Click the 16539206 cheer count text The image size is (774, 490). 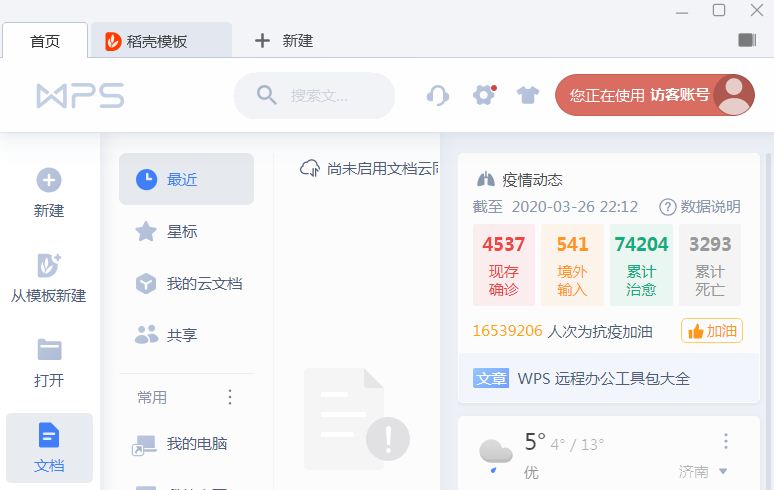click(x=507, y=331)
